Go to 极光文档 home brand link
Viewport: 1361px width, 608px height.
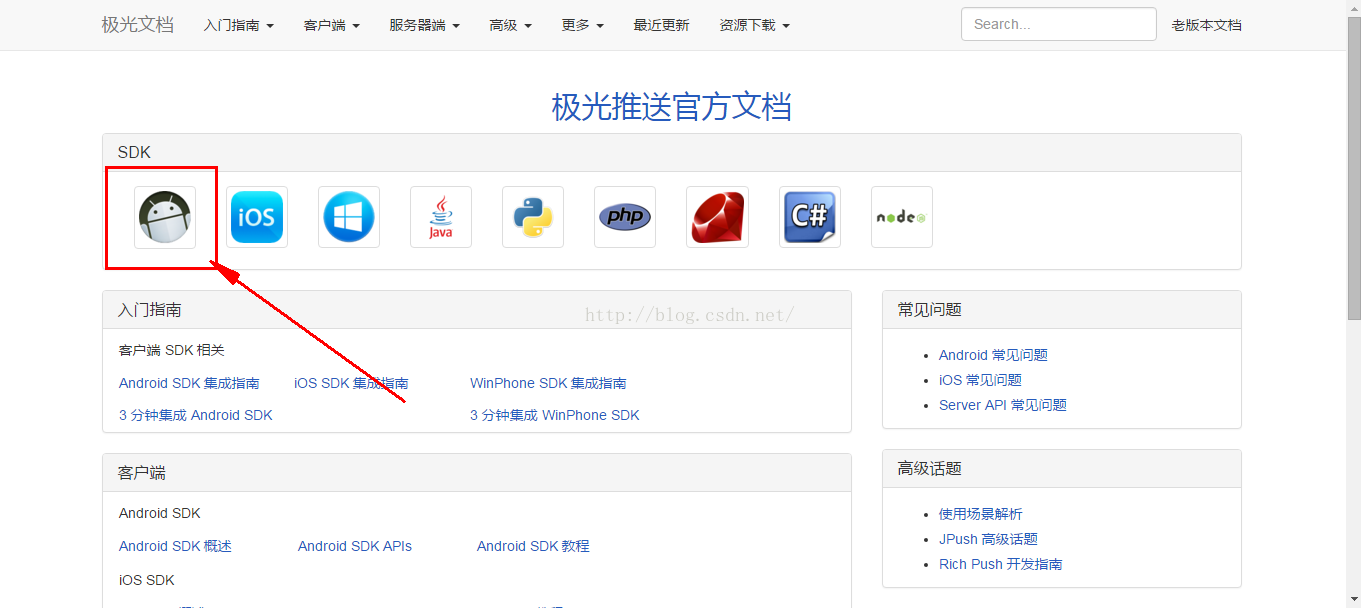point(138,25)
